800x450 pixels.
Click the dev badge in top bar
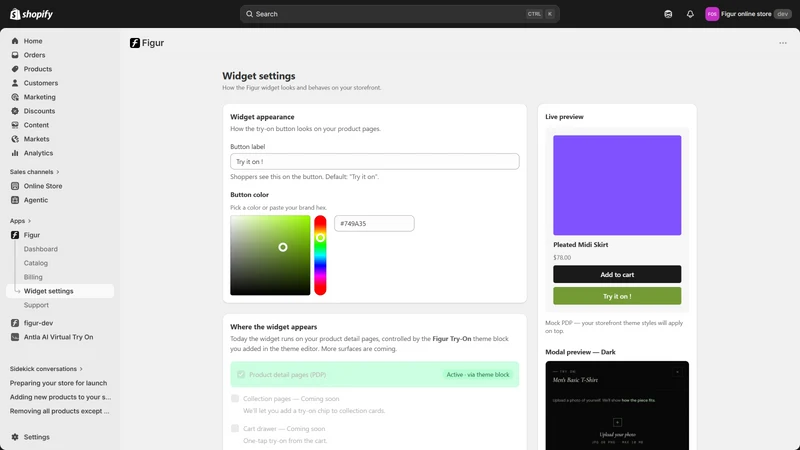(x=782, y=14)
